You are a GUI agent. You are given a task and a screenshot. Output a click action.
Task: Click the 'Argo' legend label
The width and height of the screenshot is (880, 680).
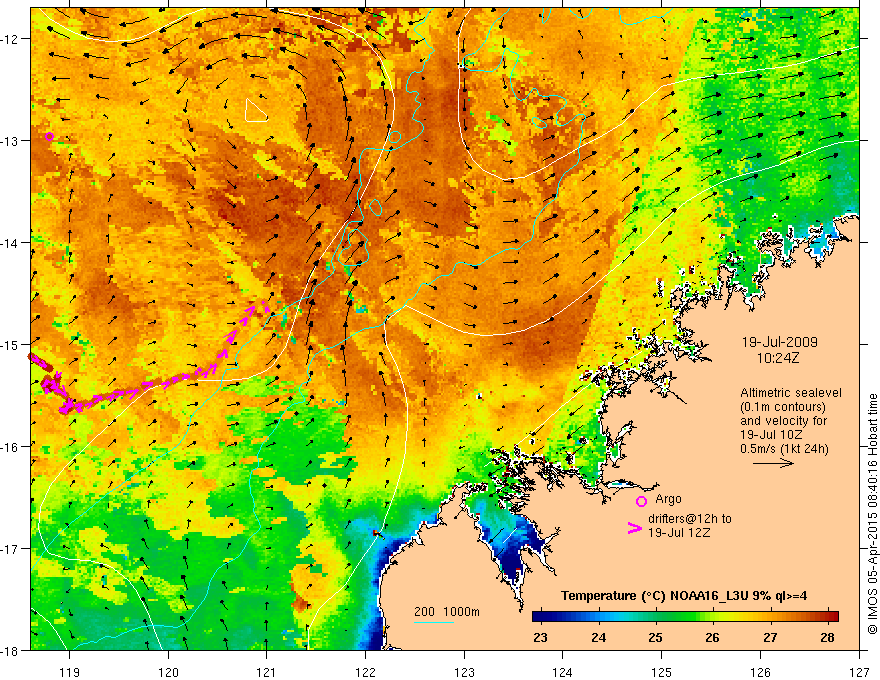click(x=668, y=499)
